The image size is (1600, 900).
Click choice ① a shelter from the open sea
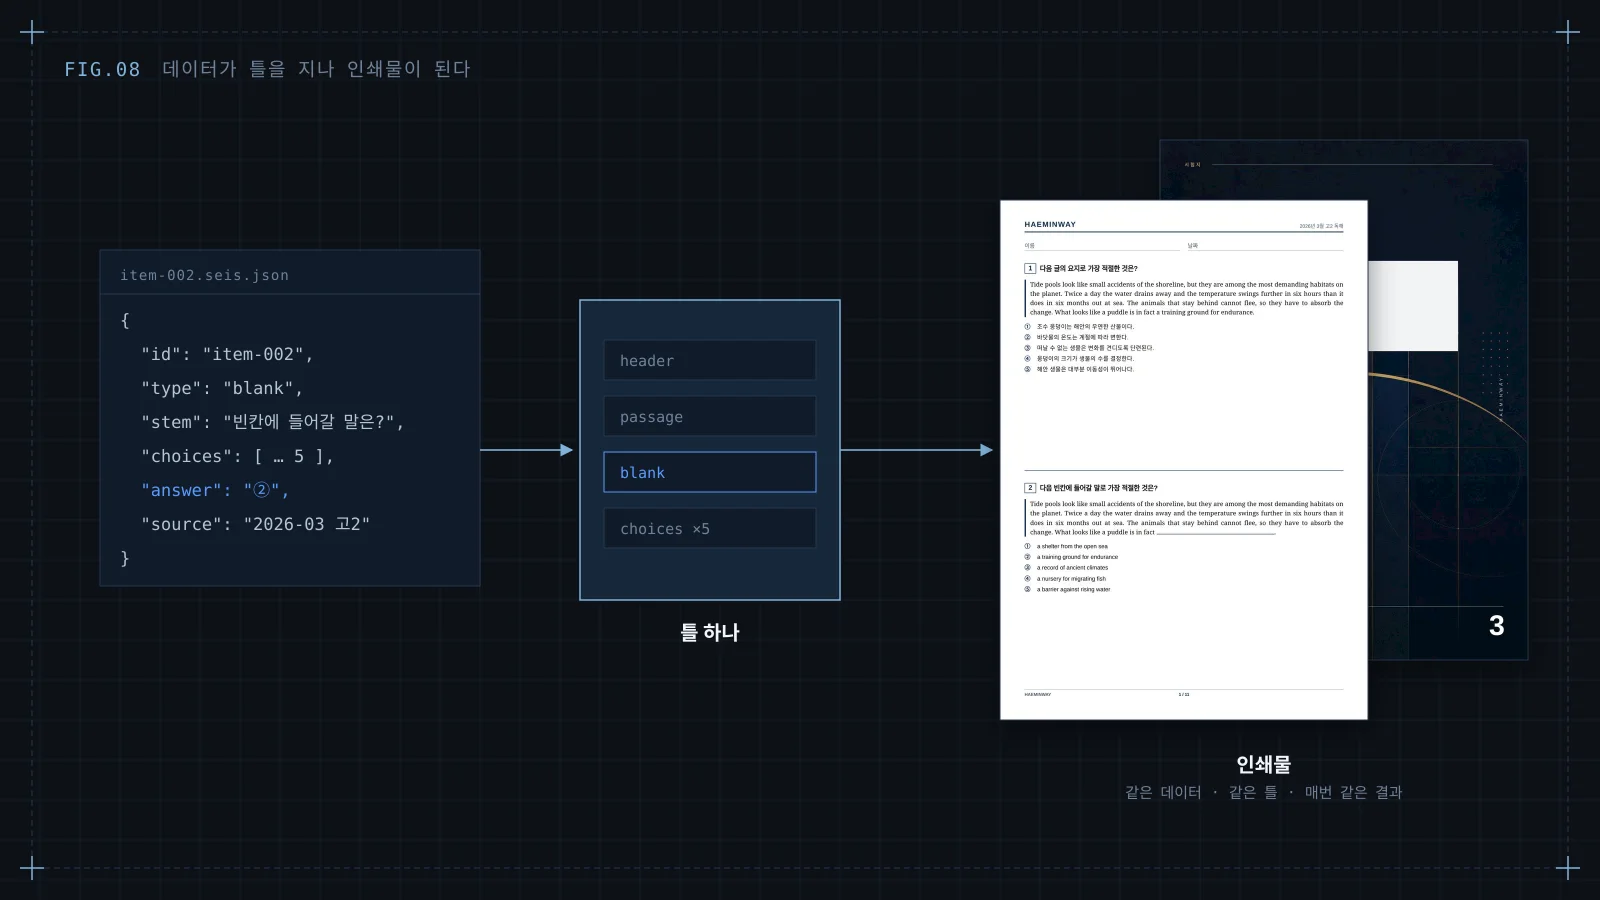coord(1066,546)
